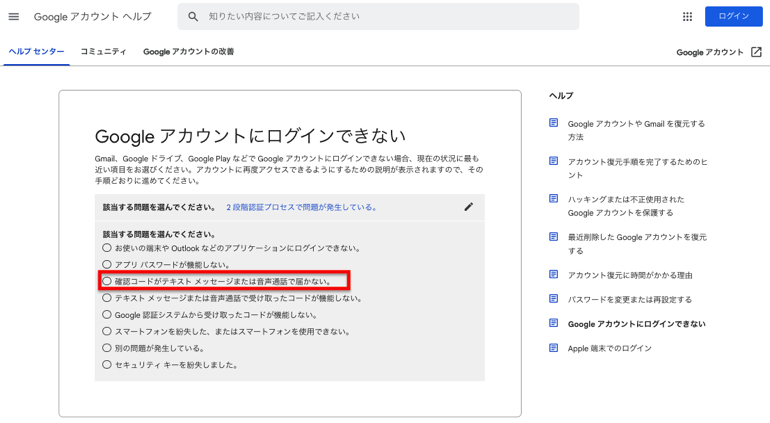Screen dimensions: 770x423
Task: Select スマートフォンを紛失した radio option
Action: pos(107,331)
